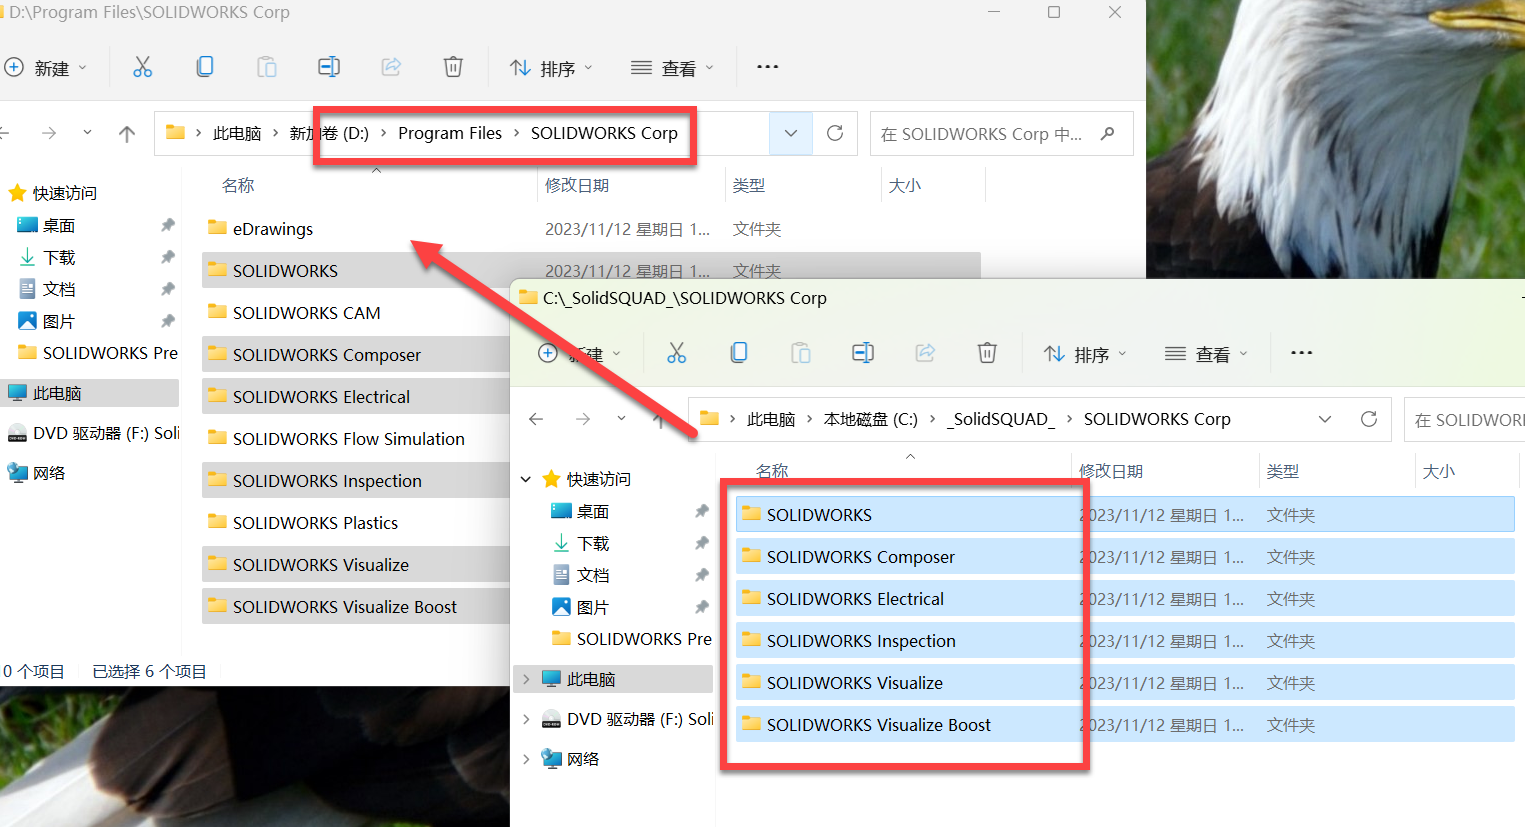Select the eDrawings folder

(273, 229)
